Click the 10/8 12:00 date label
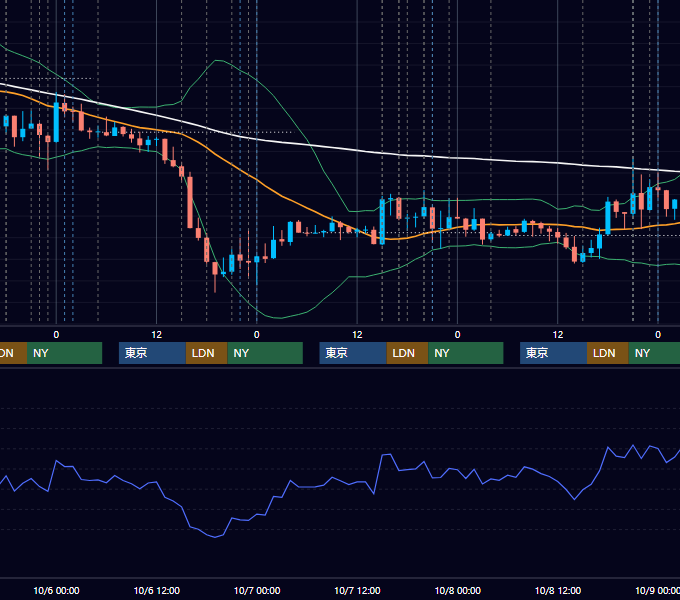Image resolution: width=680 pixels, height=600 pixels. (558, 590)
